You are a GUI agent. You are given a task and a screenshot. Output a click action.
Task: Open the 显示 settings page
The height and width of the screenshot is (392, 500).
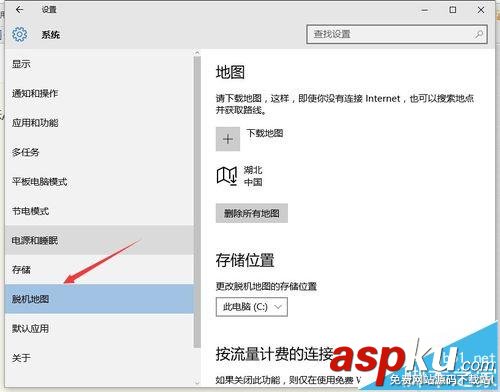click(99, 64)
